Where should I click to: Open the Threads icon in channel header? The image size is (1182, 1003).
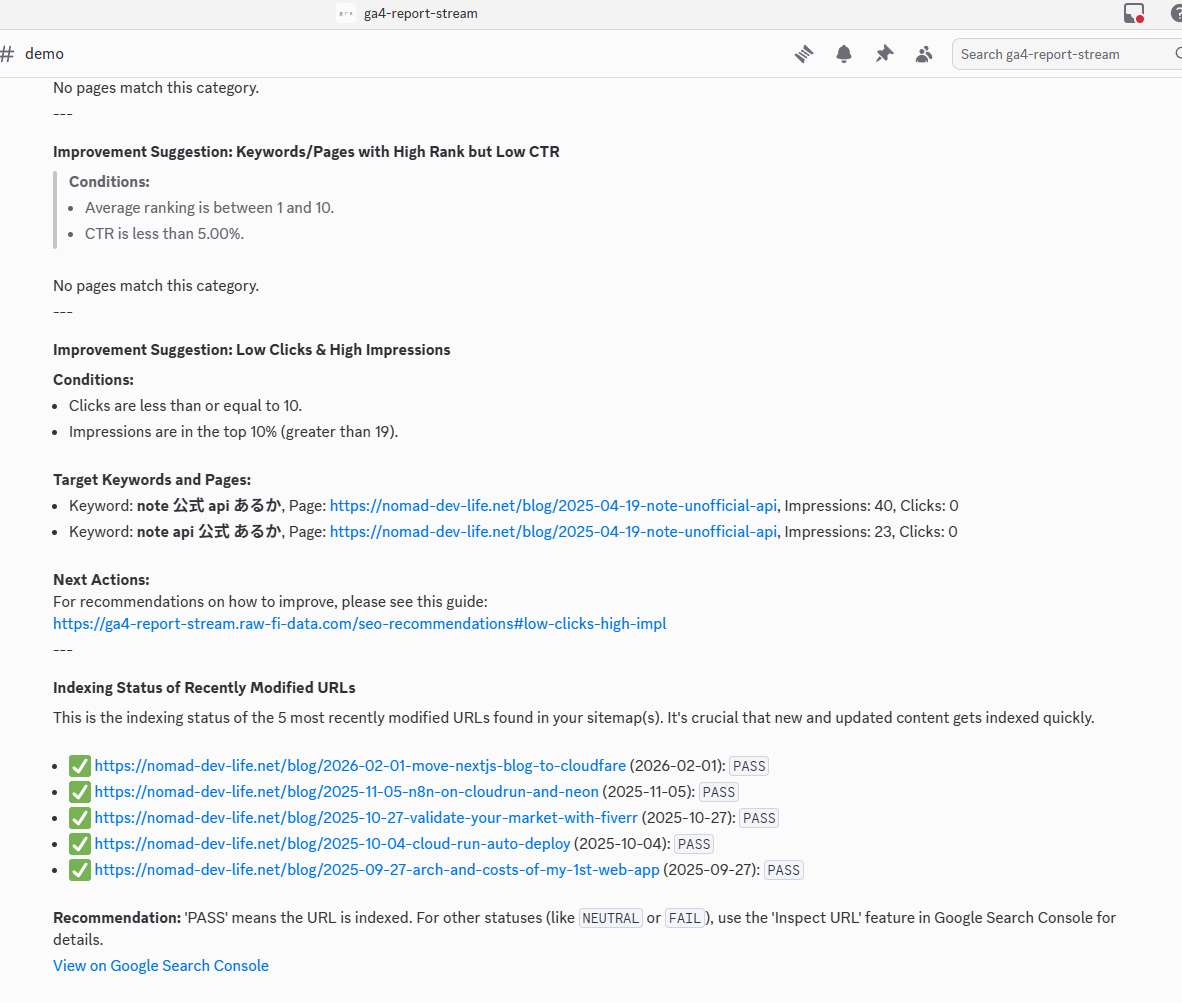(804, 54)
